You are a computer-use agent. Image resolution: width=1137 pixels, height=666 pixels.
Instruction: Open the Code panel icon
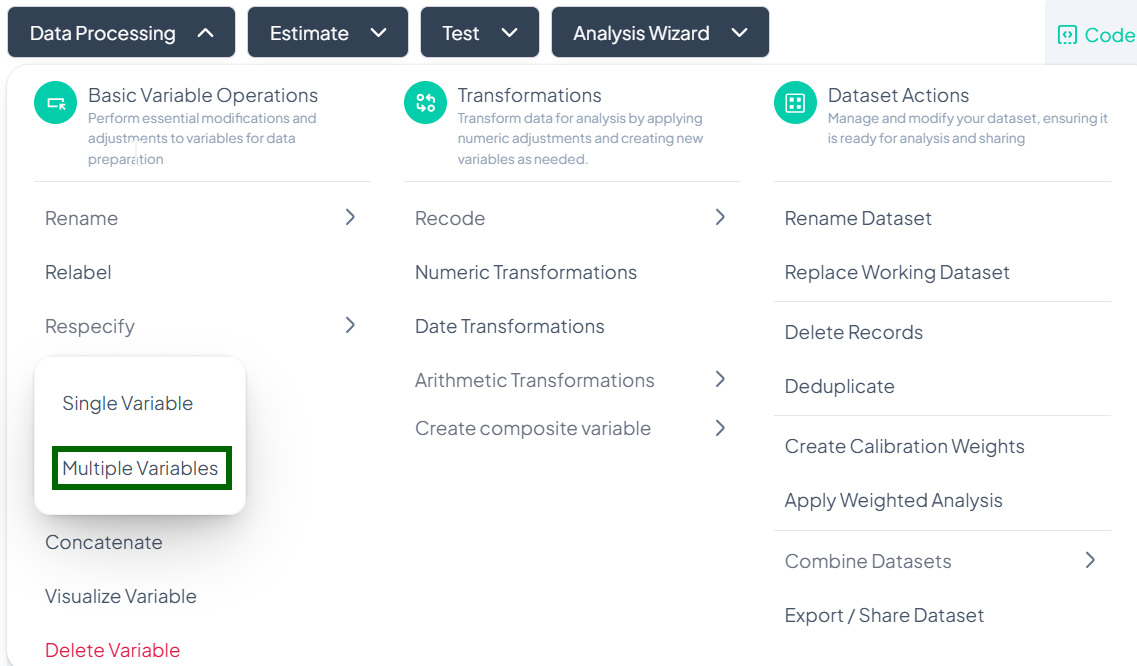coord(1067,35)
